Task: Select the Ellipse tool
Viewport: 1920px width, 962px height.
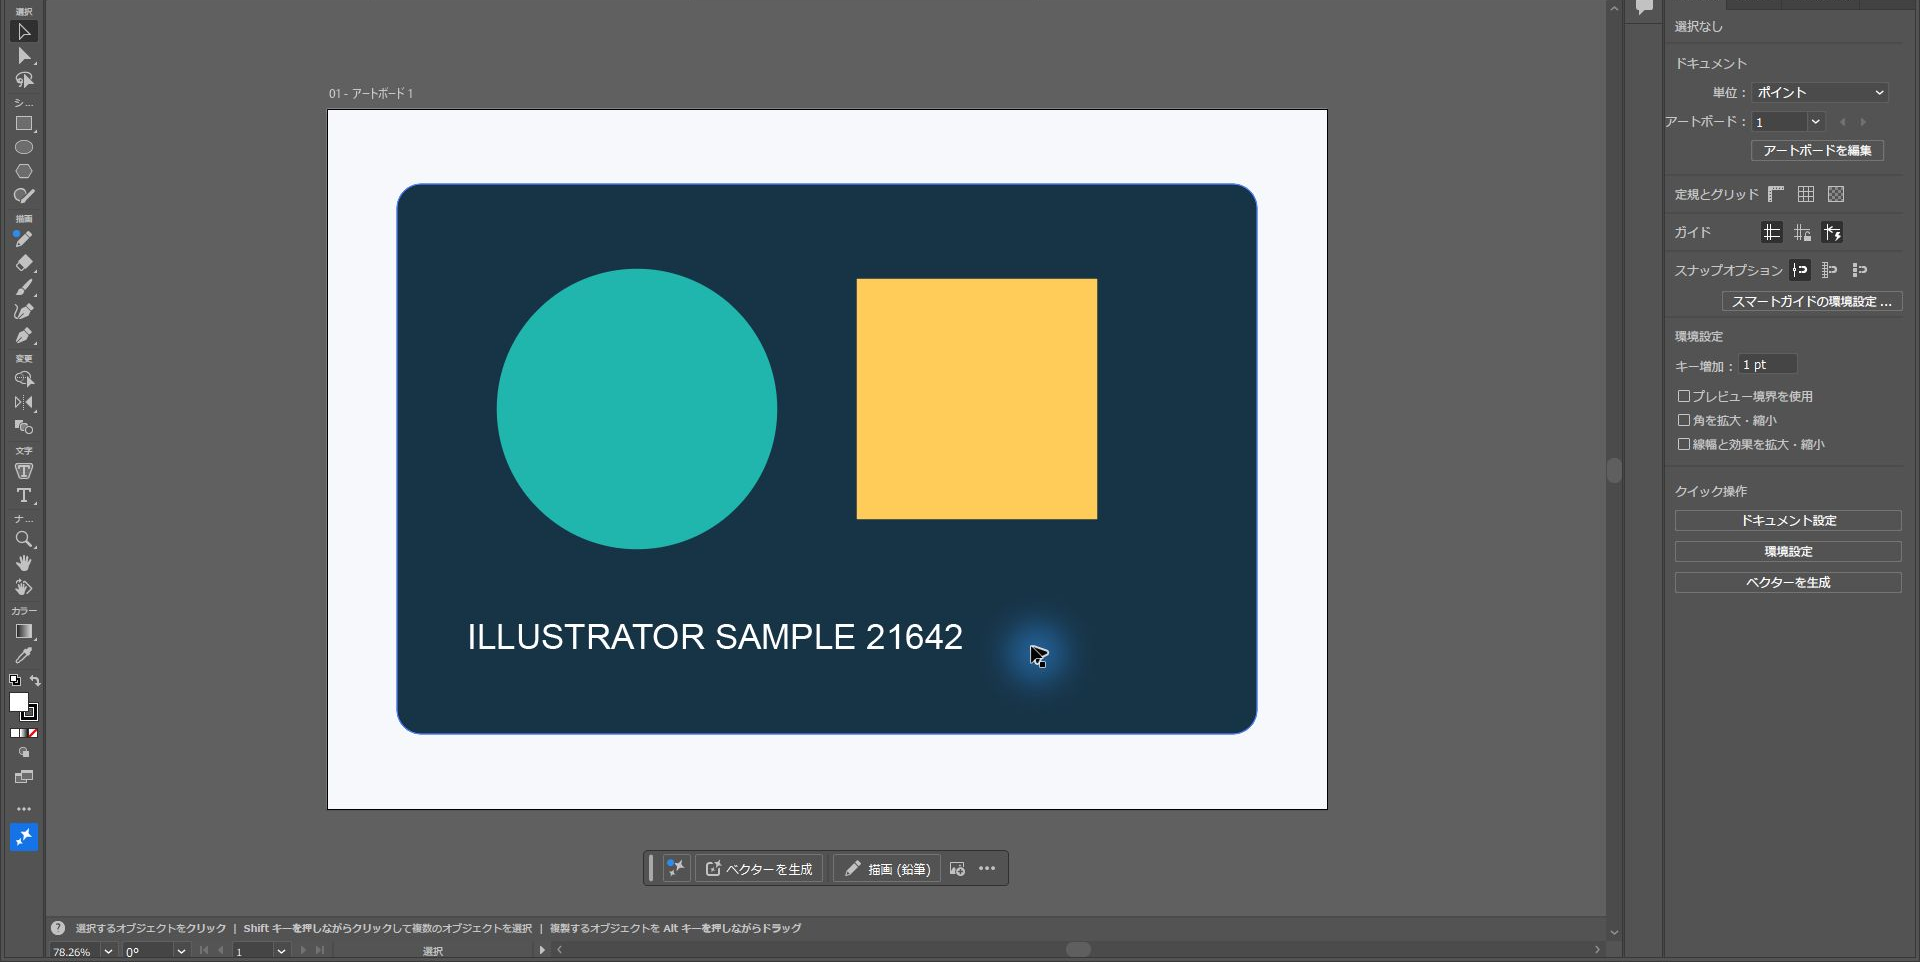Action: [x=24, y=148]
